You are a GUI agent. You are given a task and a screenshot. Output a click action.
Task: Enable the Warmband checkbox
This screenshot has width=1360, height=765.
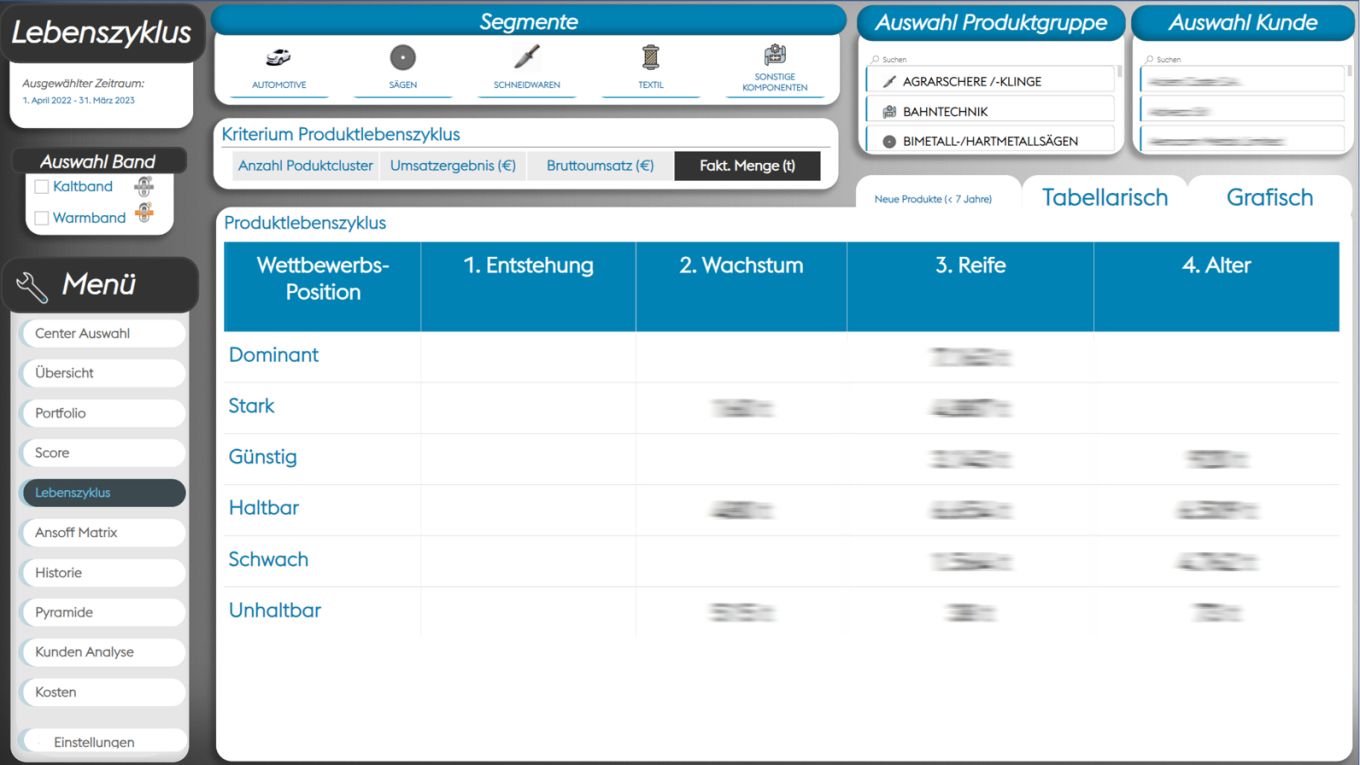click(42, 218)
